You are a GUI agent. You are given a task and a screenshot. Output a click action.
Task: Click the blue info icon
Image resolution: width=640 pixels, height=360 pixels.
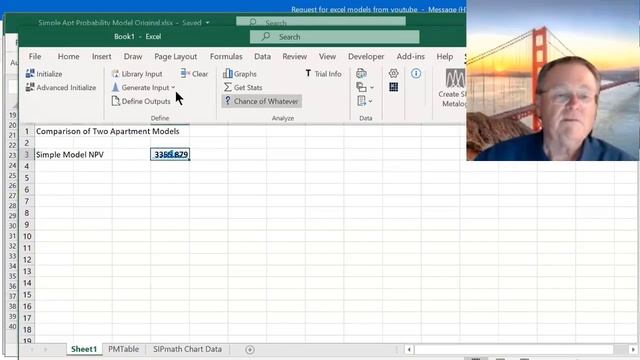click(x=416, y=73)
